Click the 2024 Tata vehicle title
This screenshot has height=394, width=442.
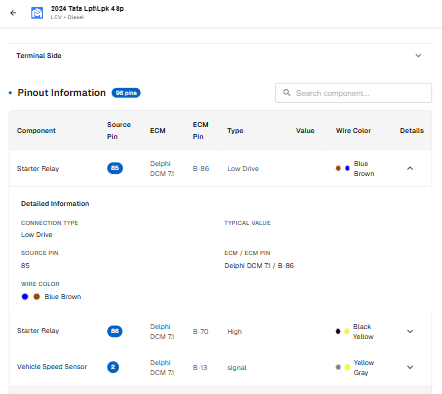[87, 9]
